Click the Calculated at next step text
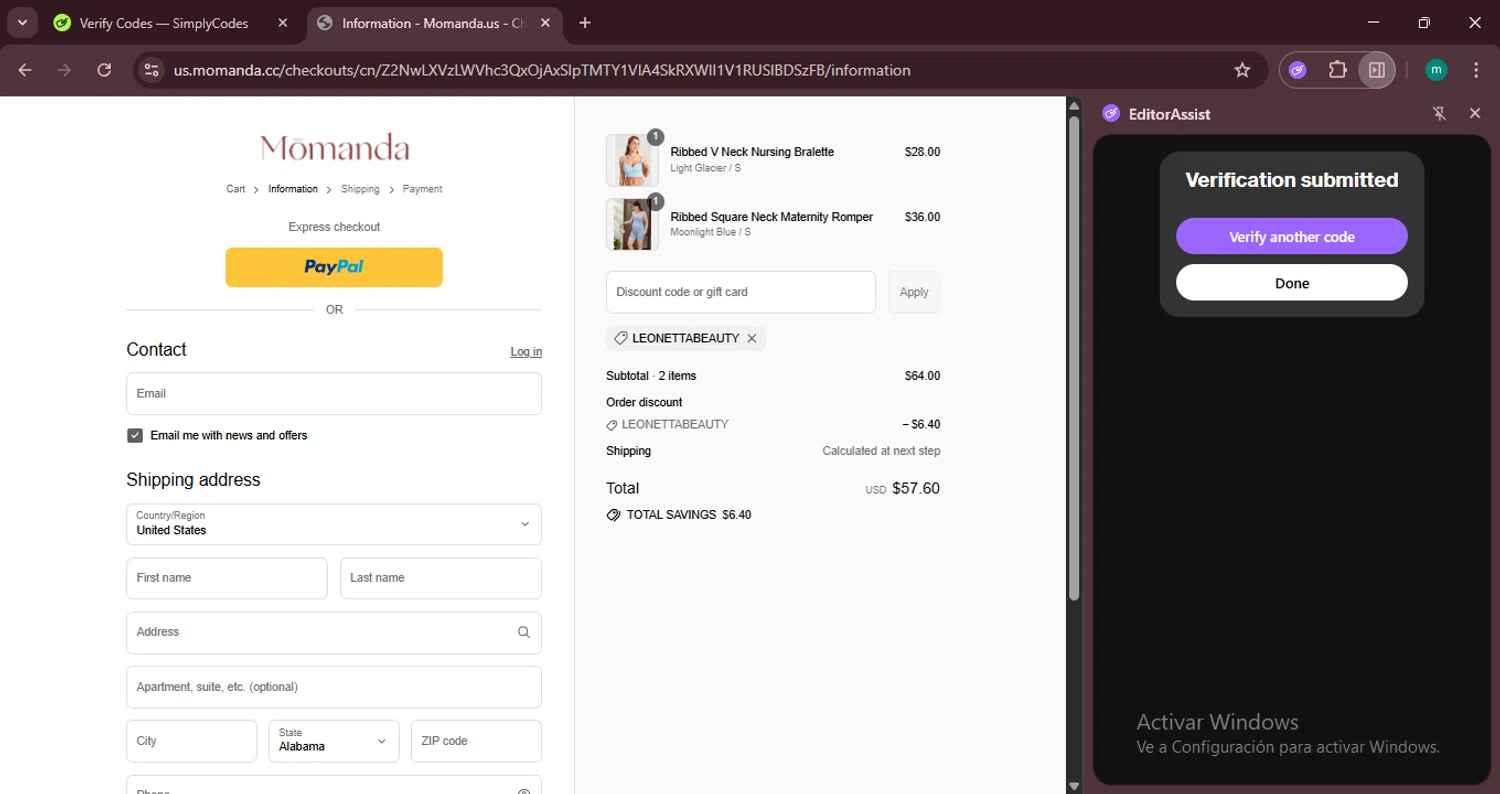Image resolution: width=1500 pixels, height=794 pixels. pyautogui.click(x=881, y=451)
